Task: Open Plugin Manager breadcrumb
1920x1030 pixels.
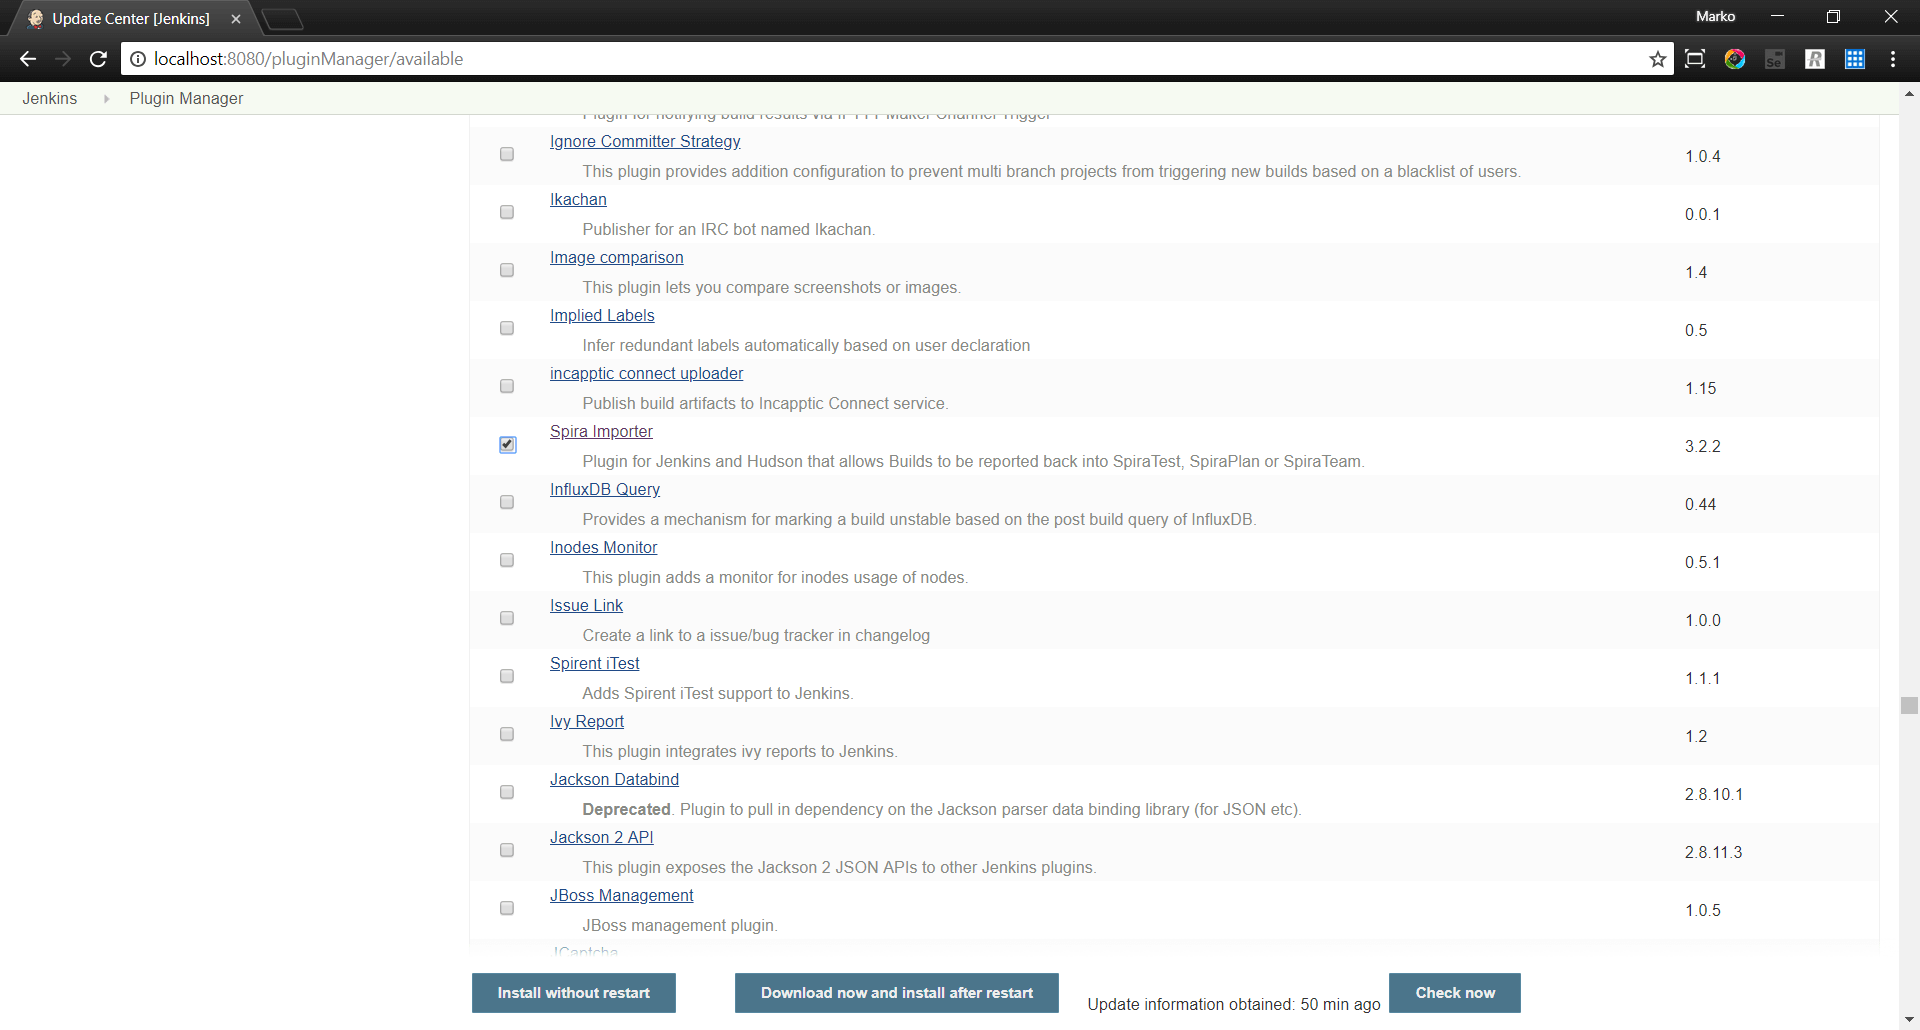Action: 186,98
